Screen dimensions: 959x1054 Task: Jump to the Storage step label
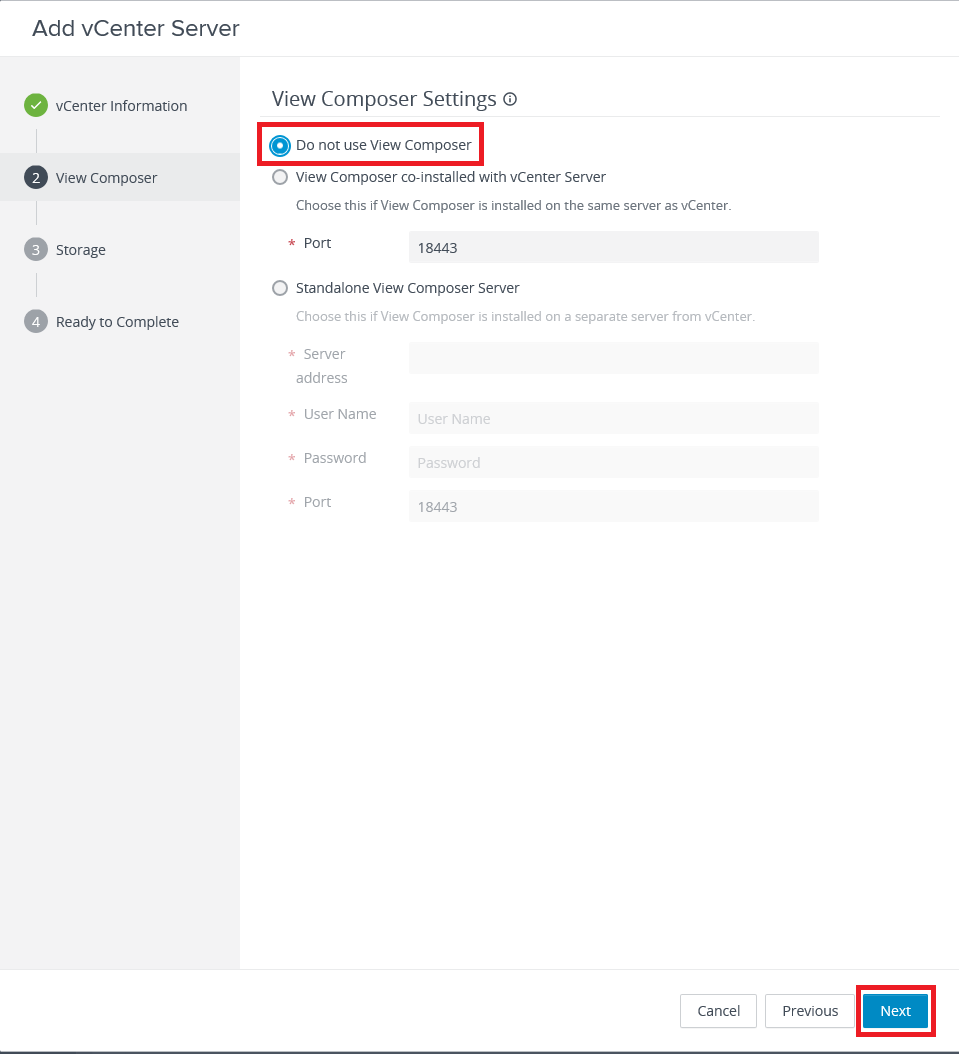80,250
